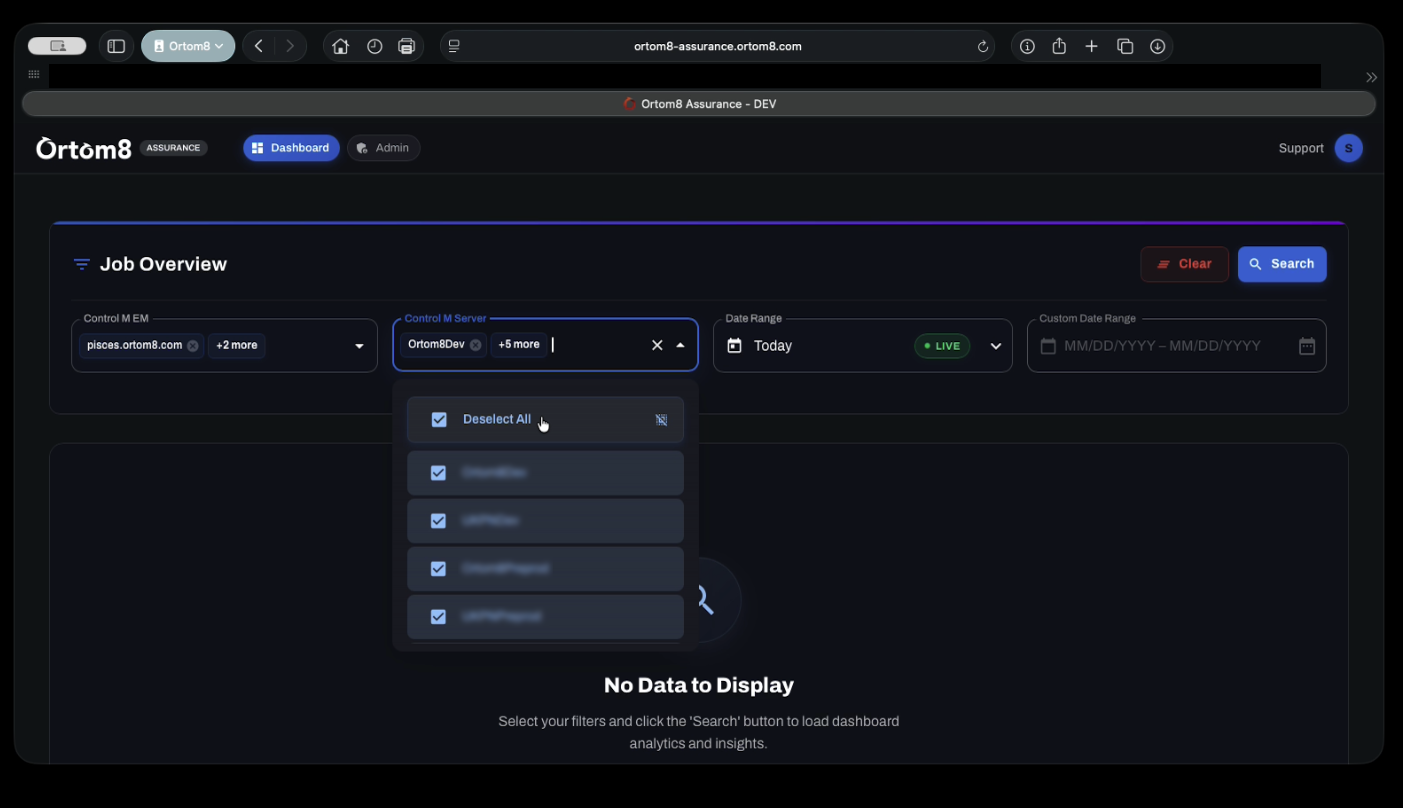1403x808 pixels.
Task: Open a new tab with the plus icon
Action: pos(1091,46)
